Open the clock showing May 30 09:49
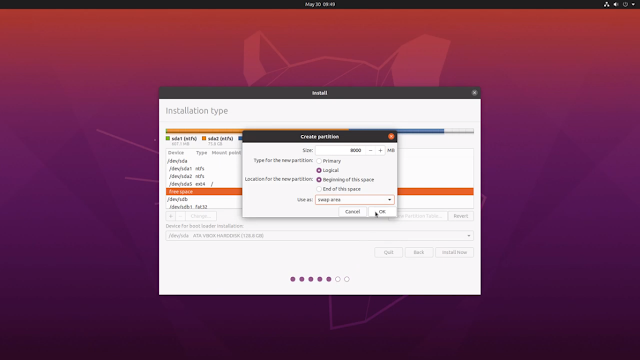Image resolution: width=640 pixels, height=360 pixels. pyautogui.click(x=320, y=4)
